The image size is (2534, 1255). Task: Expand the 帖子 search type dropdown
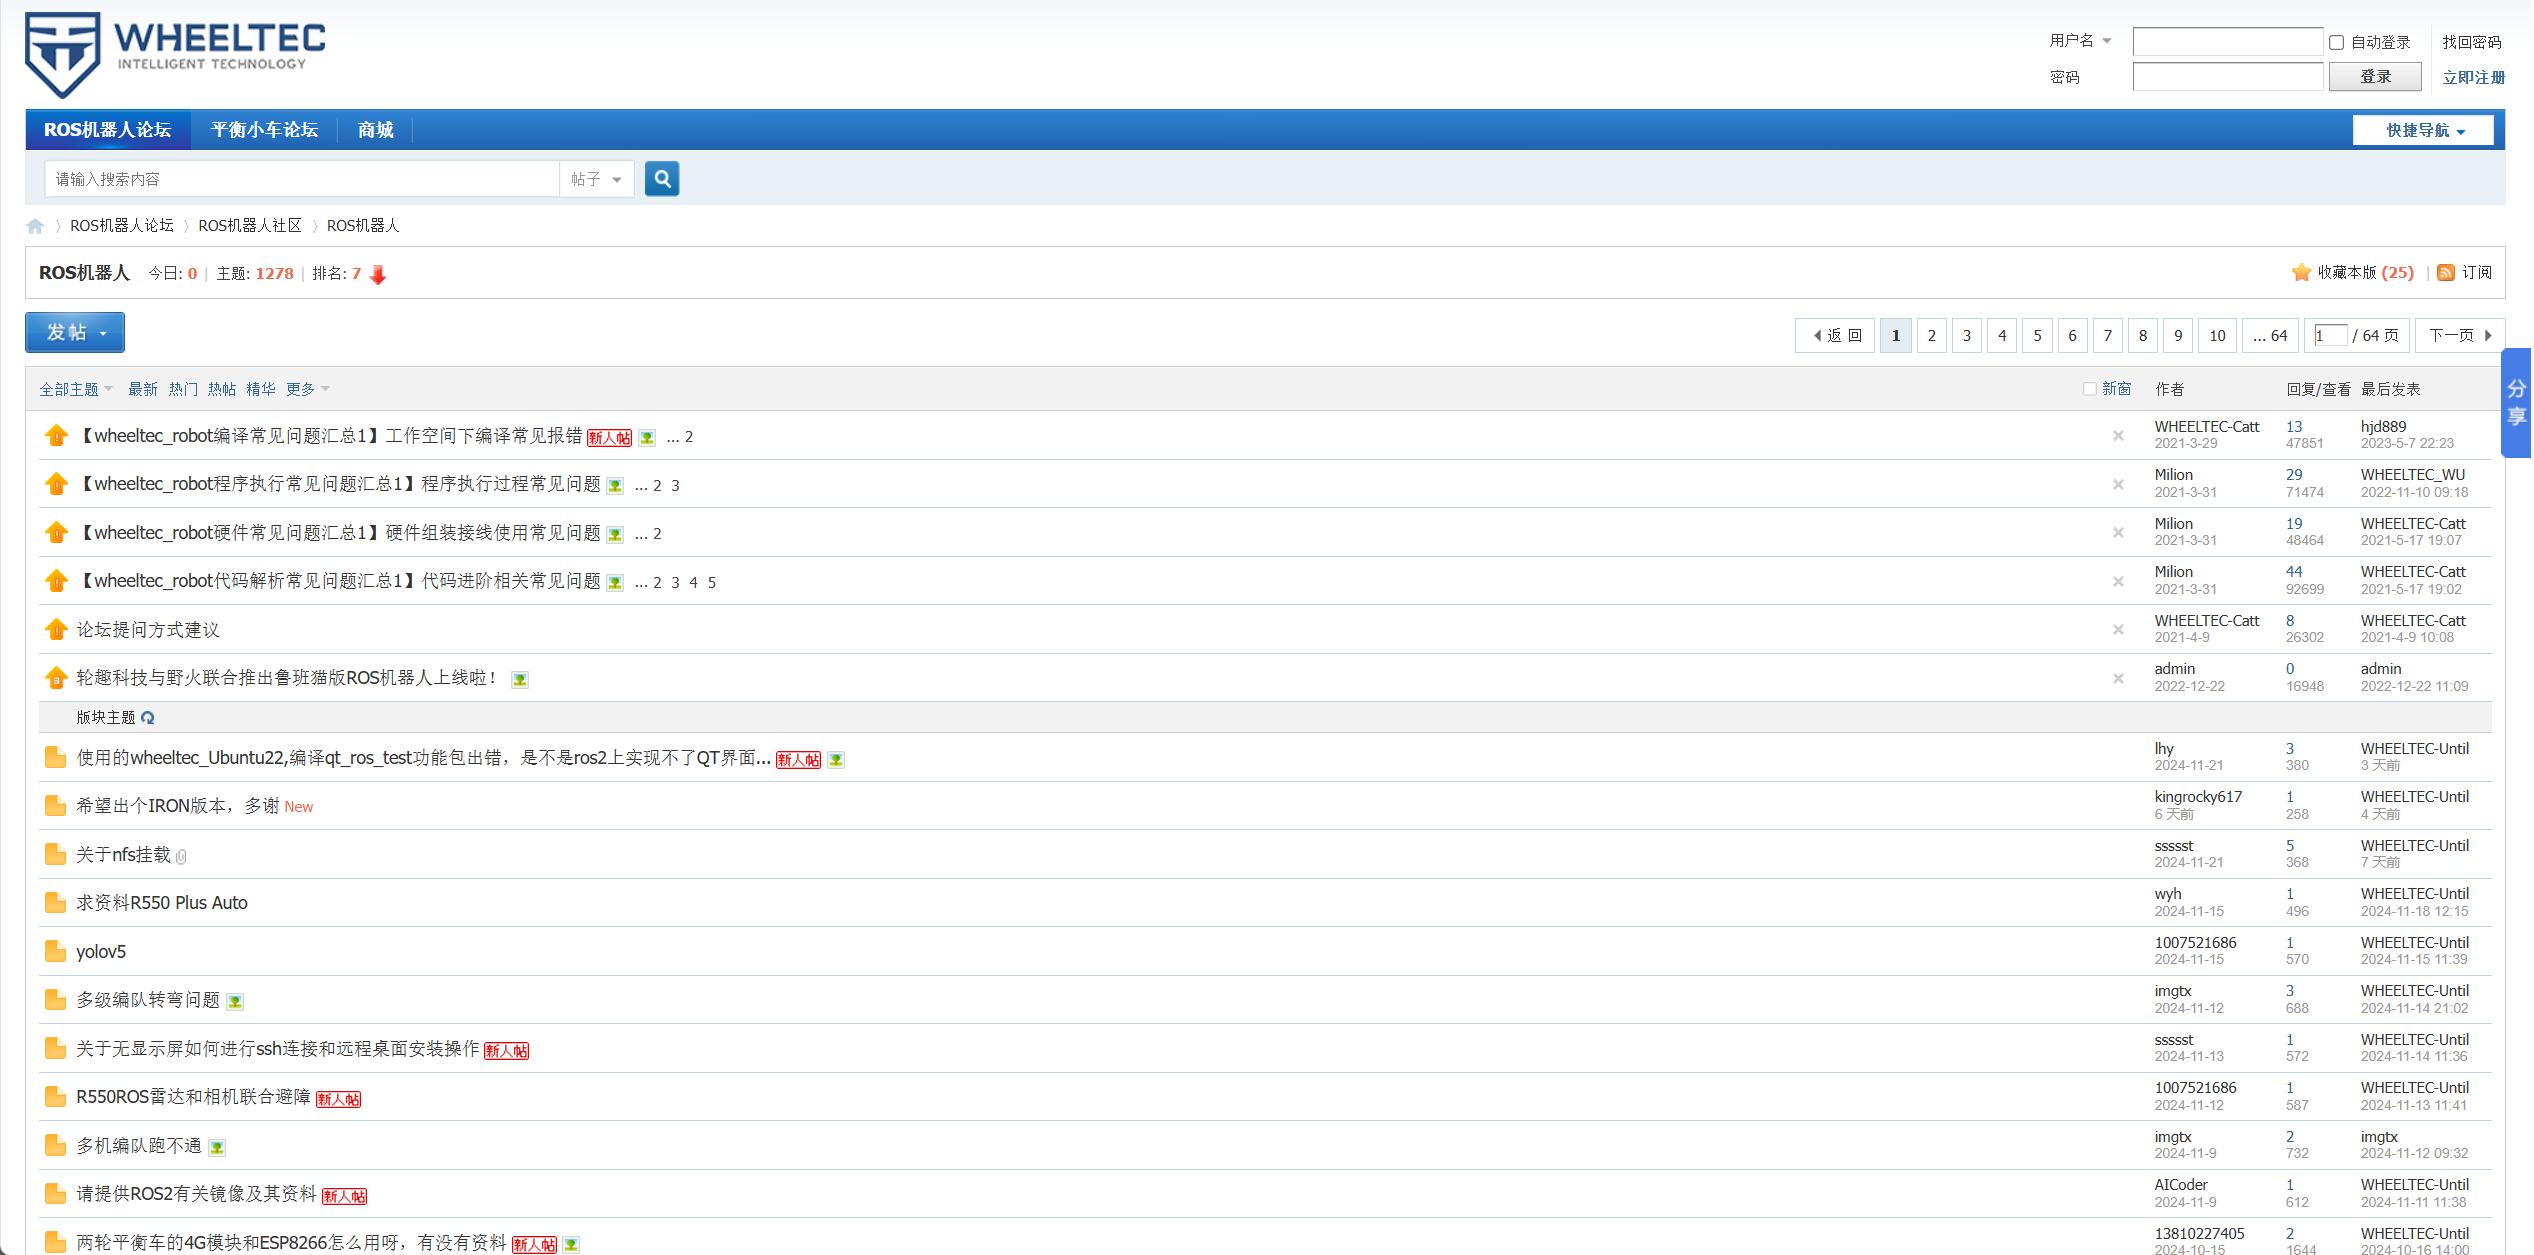pos(596,179)
